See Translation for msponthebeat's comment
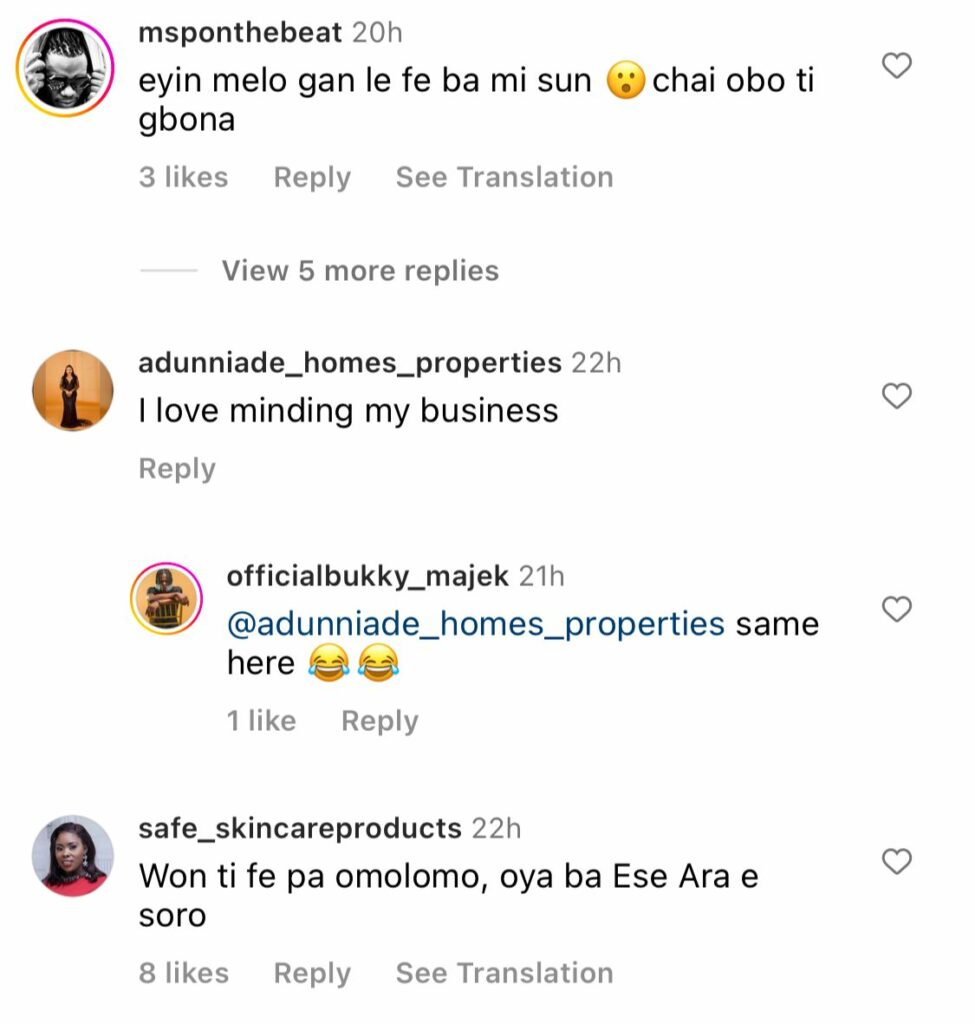The image size is (975, 1024). tap(505, 177)
